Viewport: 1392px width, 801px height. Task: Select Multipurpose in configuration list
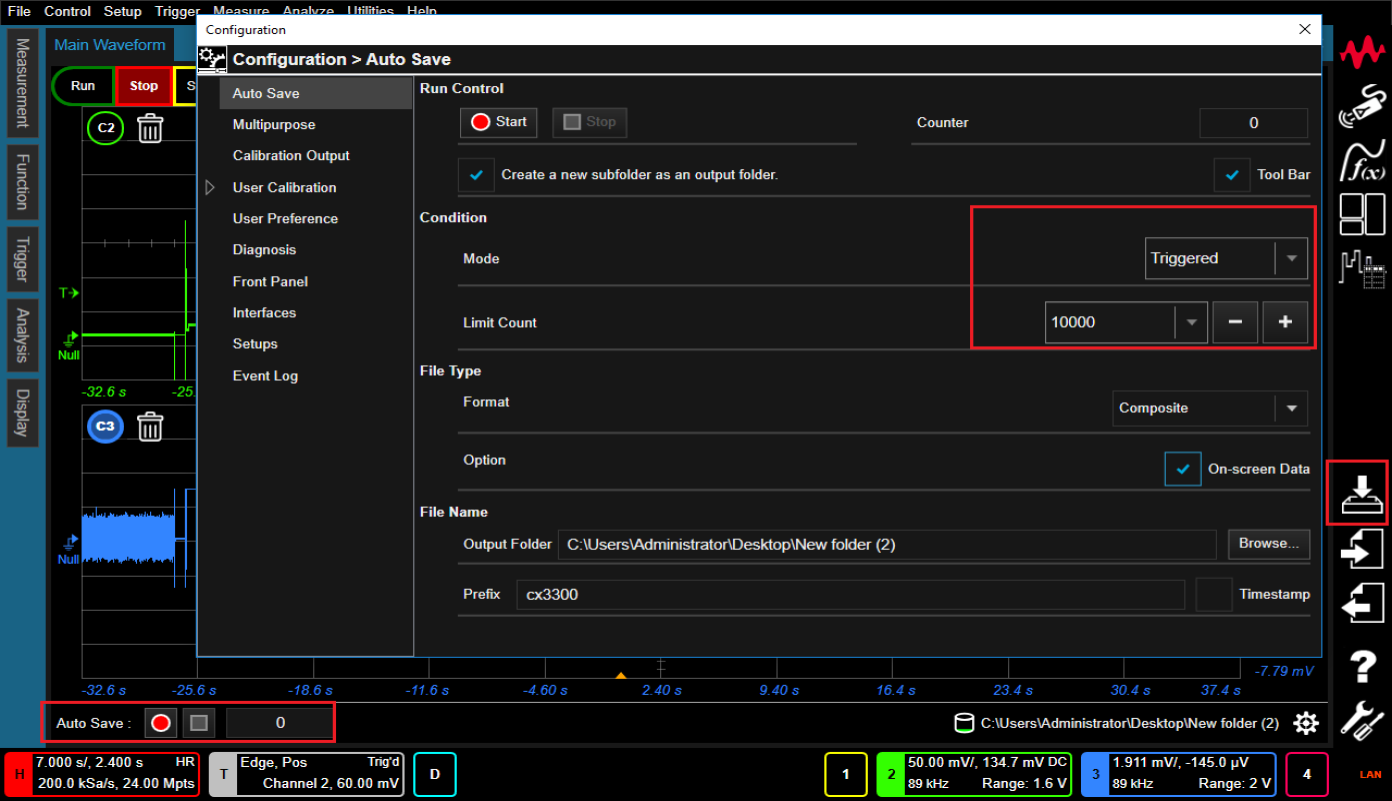[x=274, y=125]
